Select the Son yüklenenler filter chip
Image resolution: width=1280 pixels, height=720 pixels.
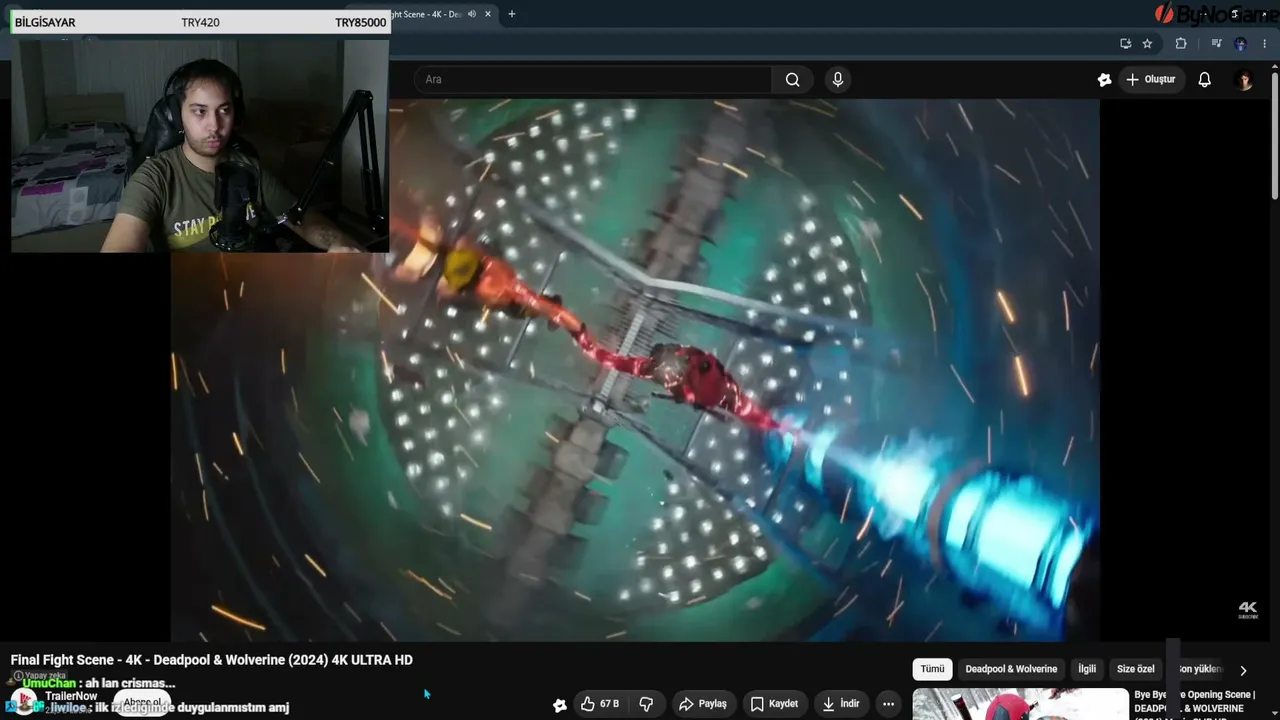(x=1198, y=669)
